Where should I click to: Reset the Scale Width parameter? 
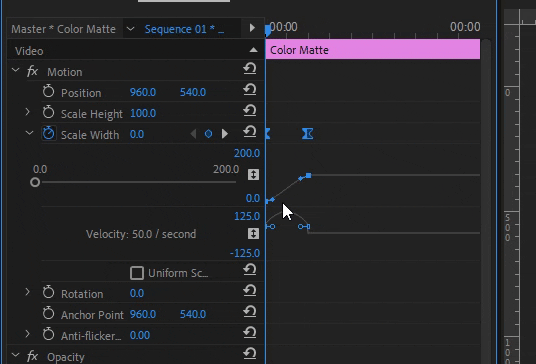[250, 132]
